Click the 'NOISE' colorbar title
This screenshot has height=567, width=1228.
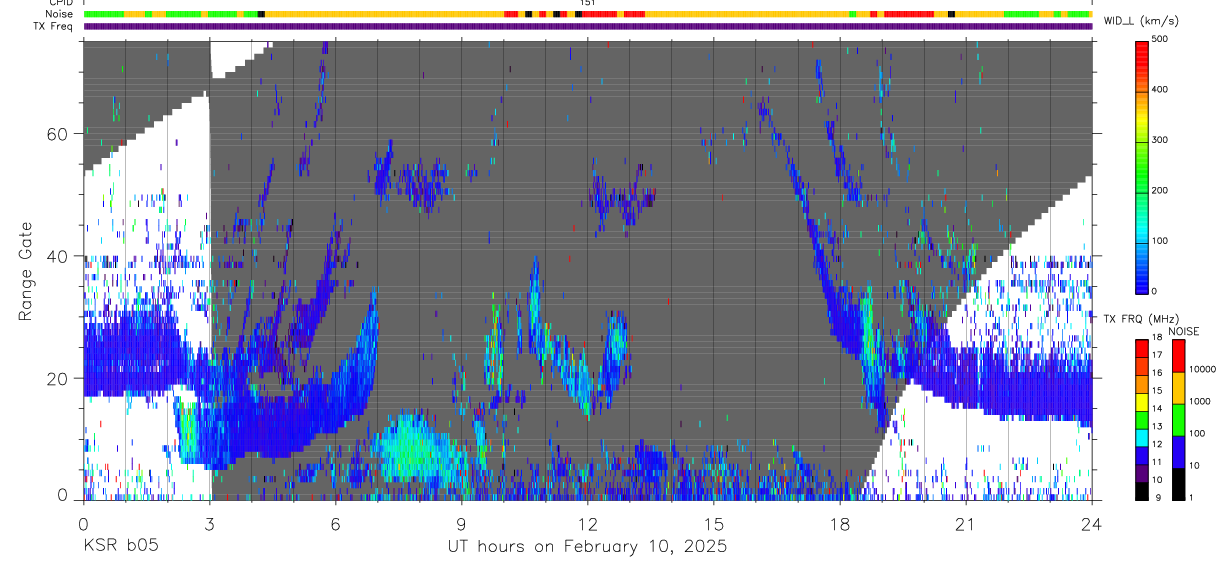click(x=1182, y=331)
